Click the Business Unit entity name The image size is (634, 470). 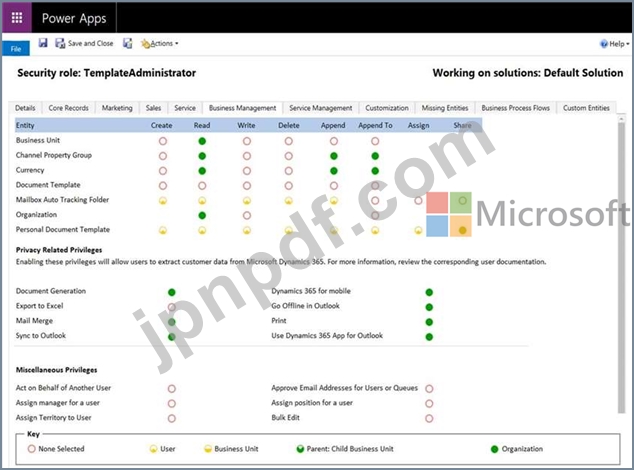point(38,140)
